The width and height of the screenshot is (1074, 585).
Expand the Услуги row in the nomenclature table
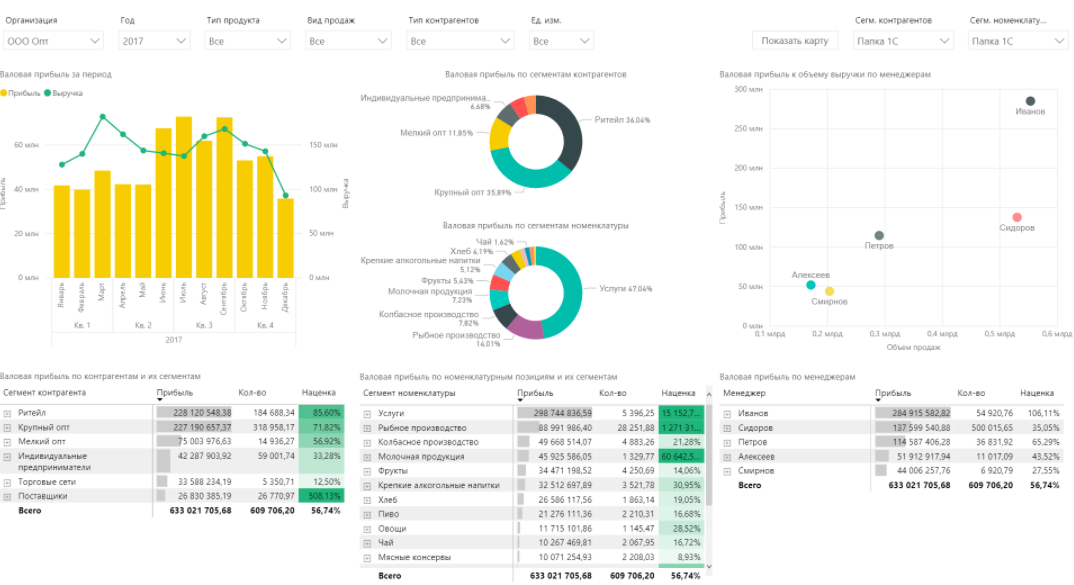pyautogui.click(x=367, y=412)
